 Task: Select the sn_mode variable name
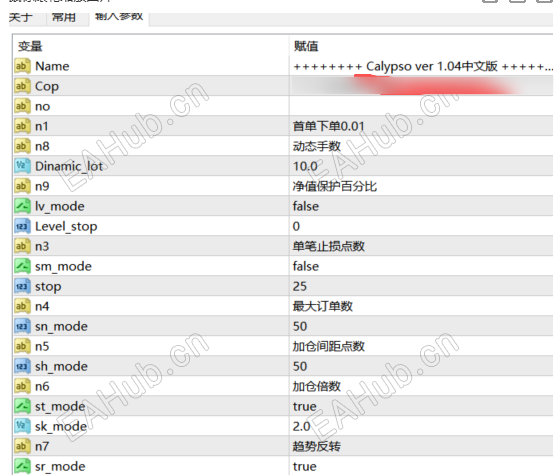pos(61,326)
